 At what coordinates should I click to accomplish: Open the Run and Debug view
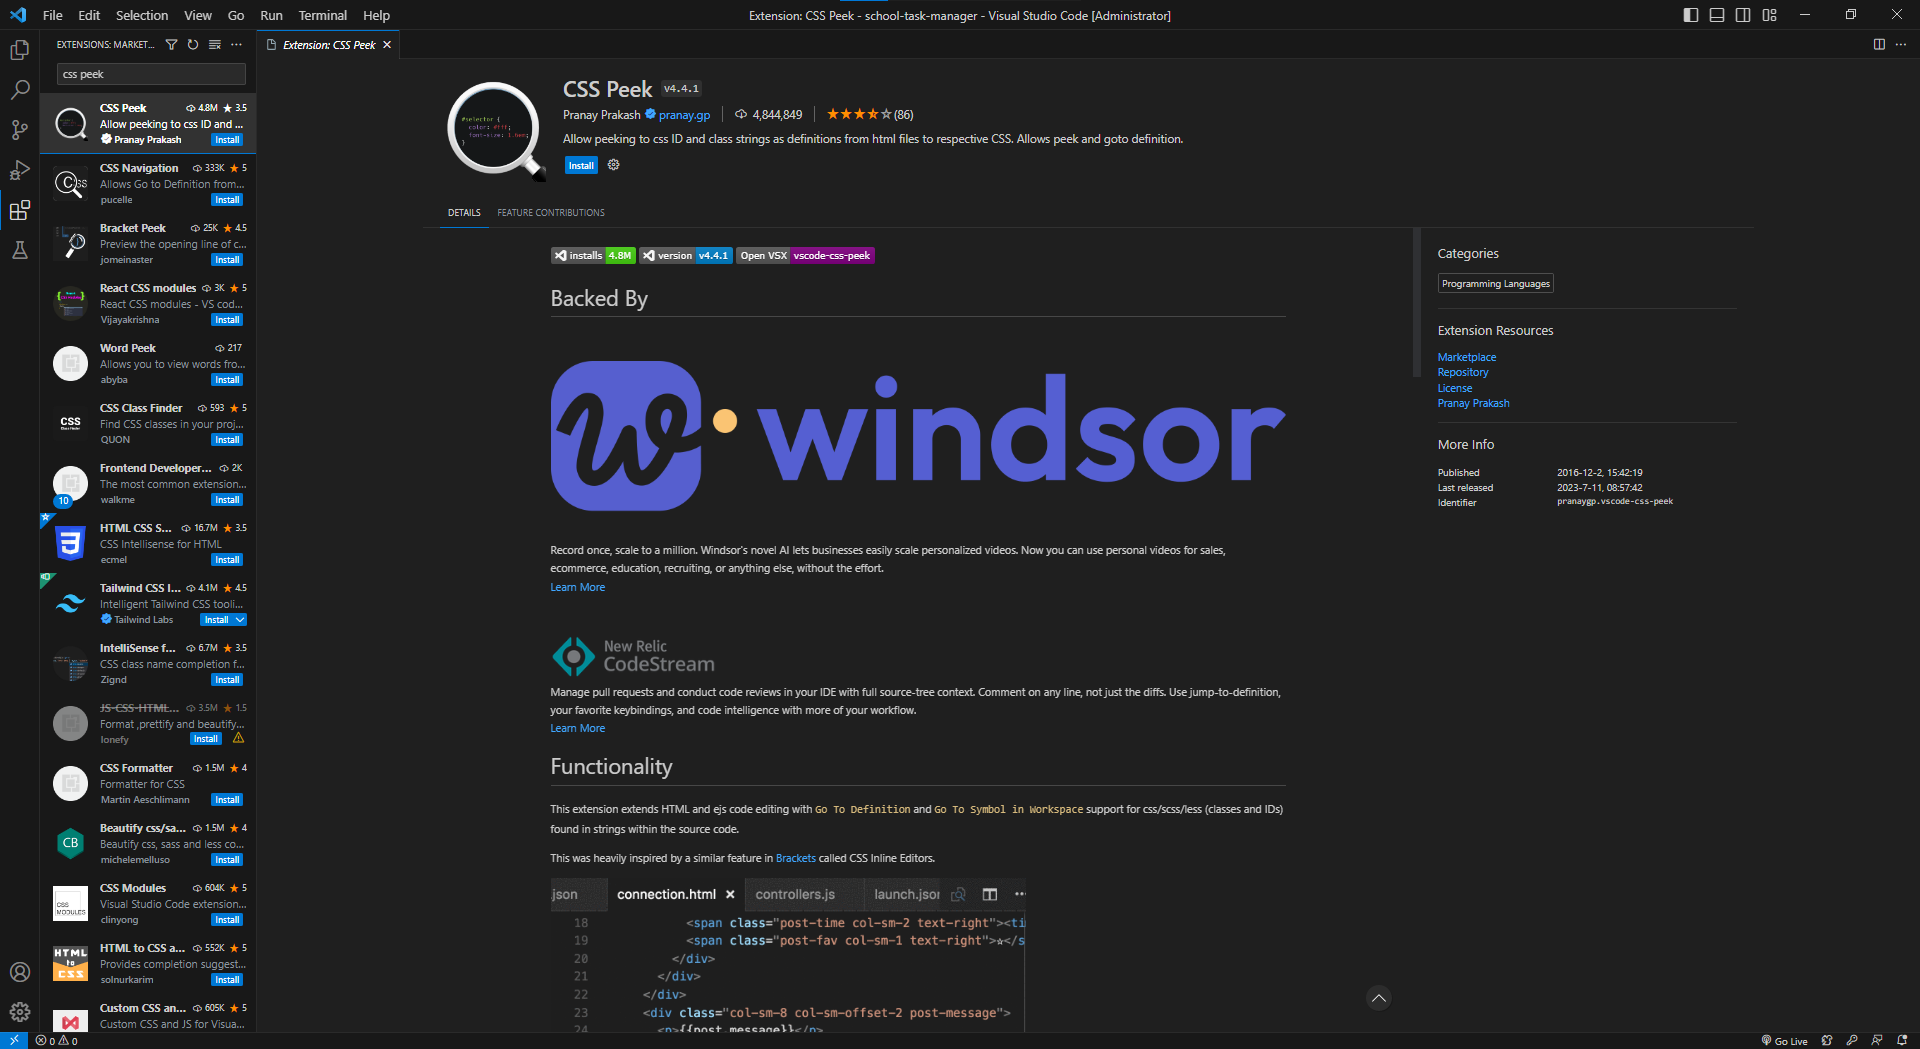coord(19,170)
